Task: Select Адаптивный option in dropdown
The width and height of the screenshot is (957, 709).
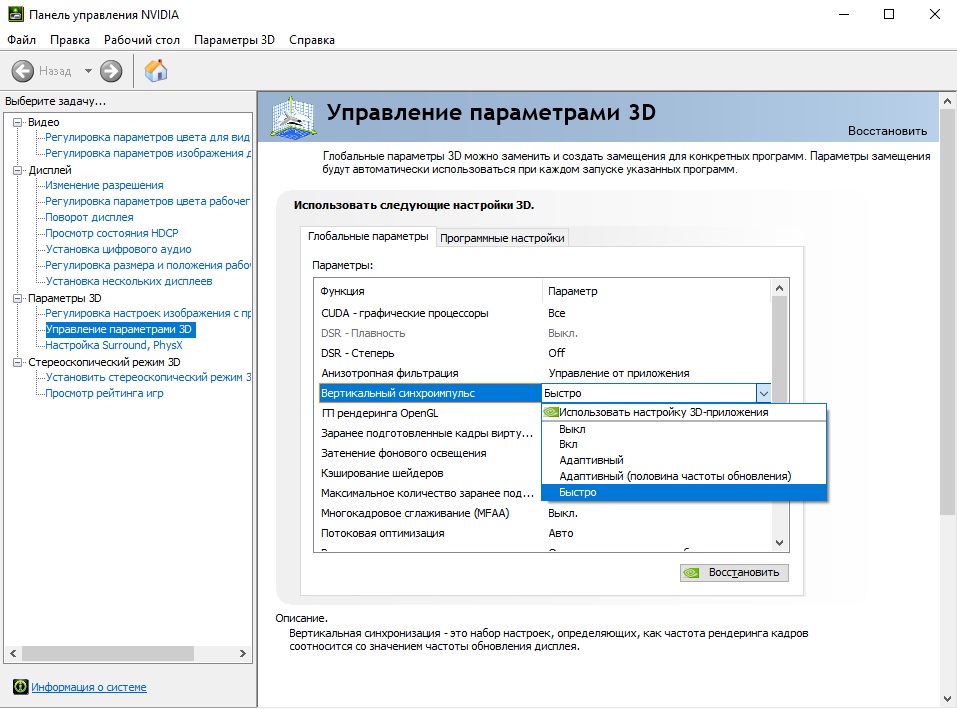Action: (684, 461)
